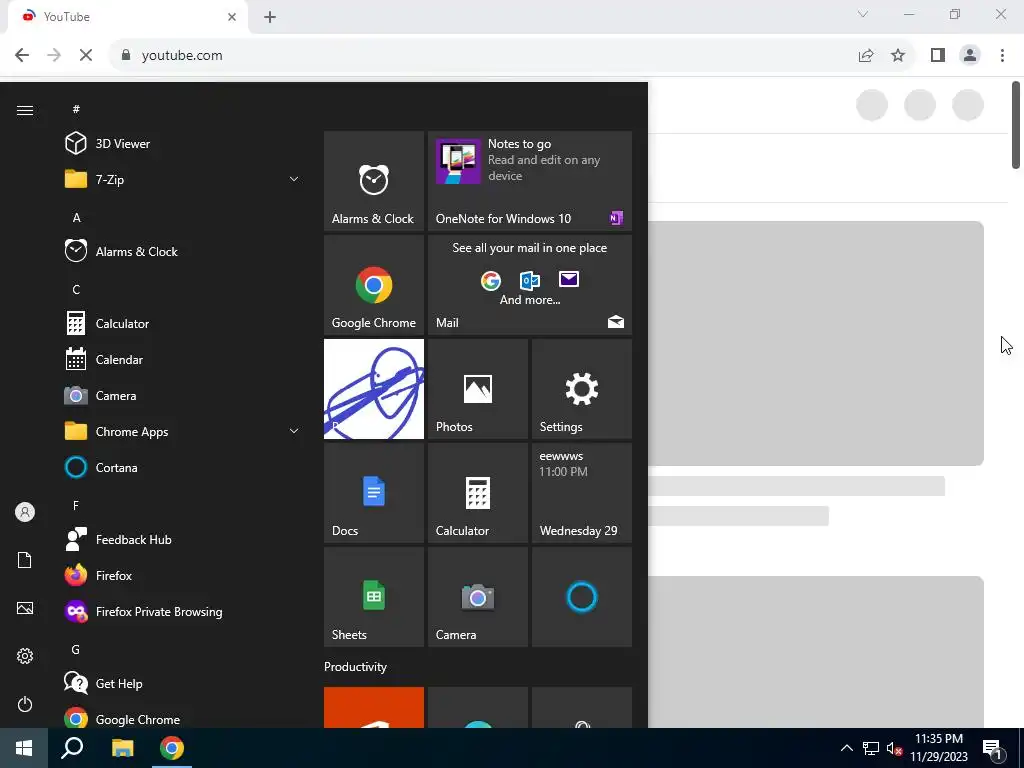The image size is (1024, 768).
Task: Click the Google Chrome tile
Action: [x=374, y=285]
